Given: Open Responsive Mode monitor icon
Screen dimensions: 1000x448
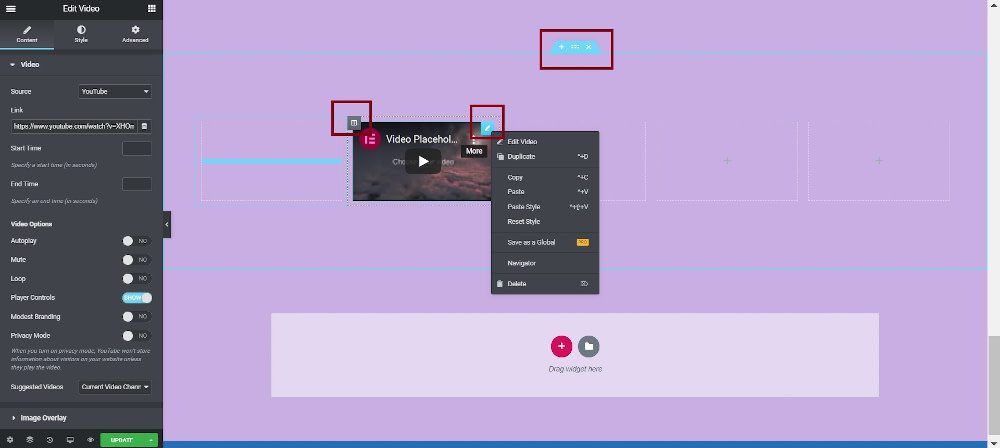Looking at the screenshot, I should pos(70,440).
